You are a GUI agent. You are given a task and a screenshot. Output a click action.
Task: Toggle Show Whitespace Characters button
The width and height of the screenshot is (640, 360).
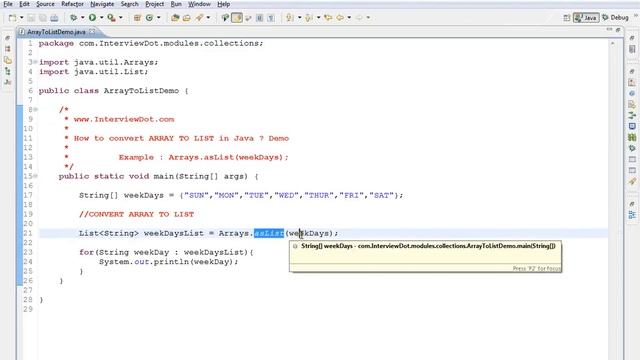click(271, 18)
